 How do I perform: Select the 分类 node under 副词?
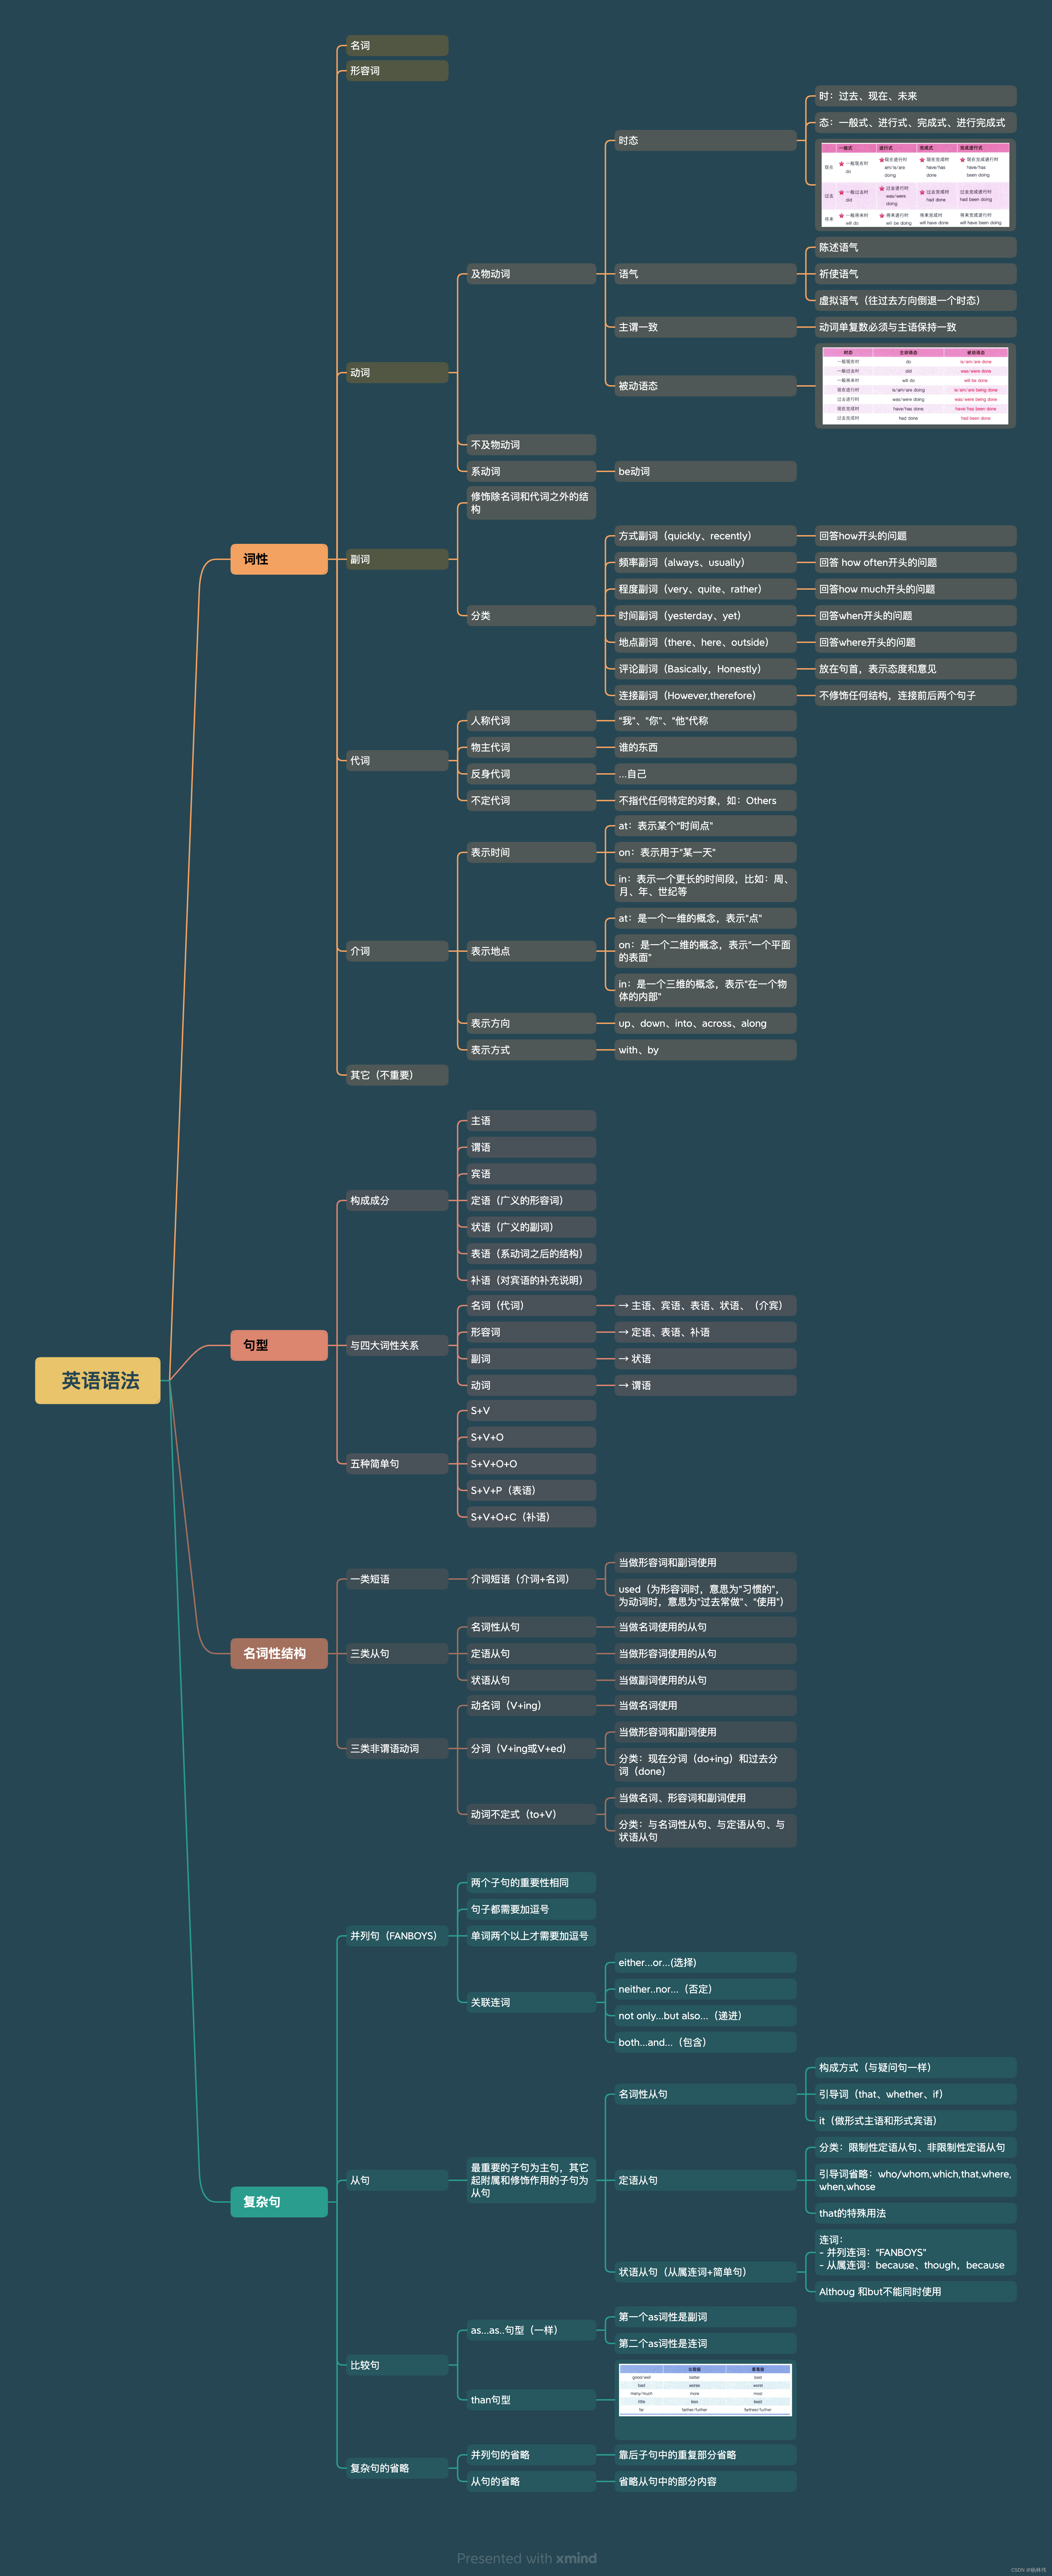tap(531, 616)
